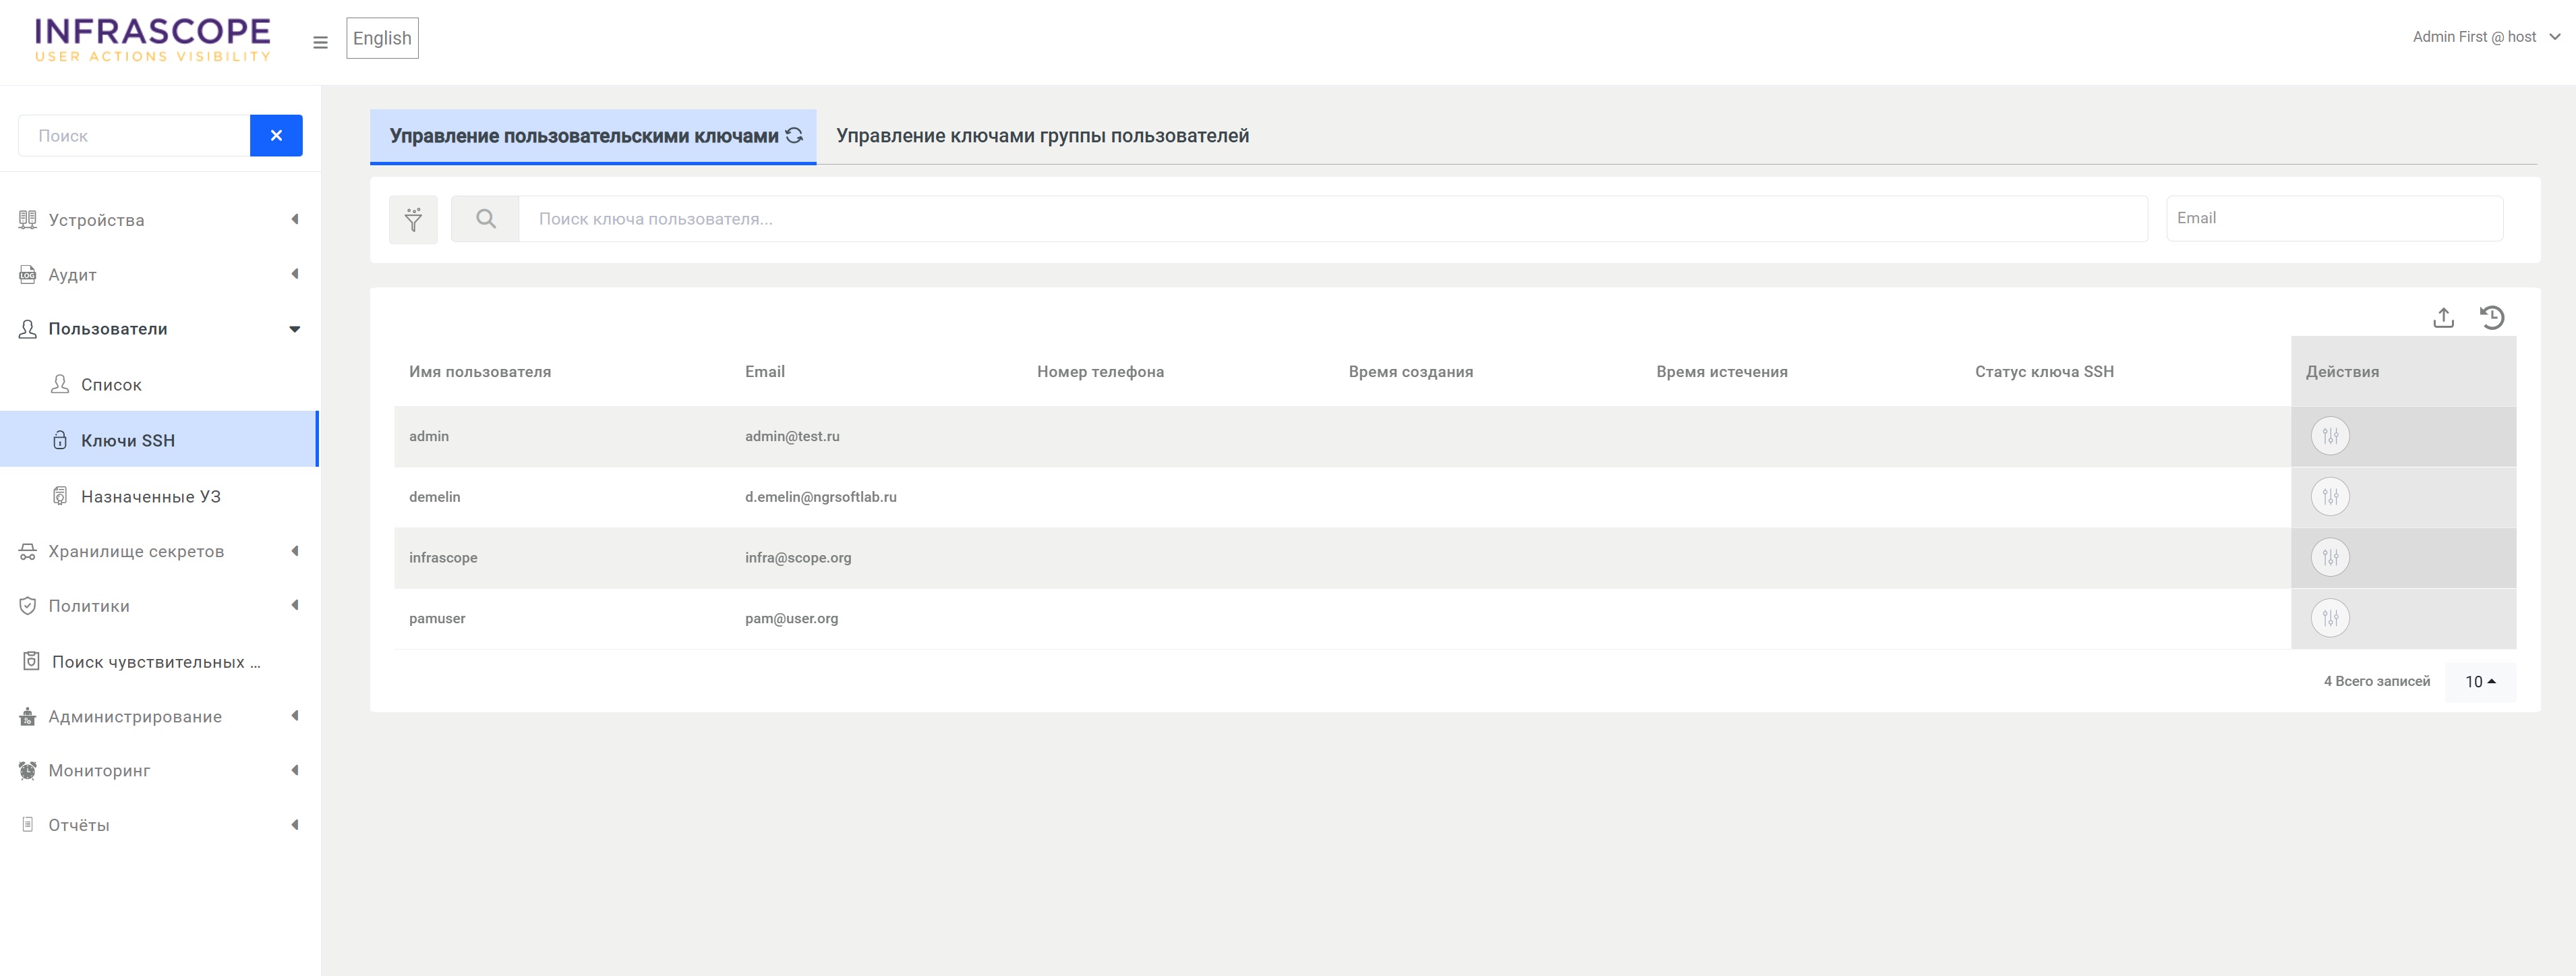Image resolution: width=2576 pixels, height=976 pixels.
Task: Open actions settings for pamuser row
Action: click(x=2329, y=619)
